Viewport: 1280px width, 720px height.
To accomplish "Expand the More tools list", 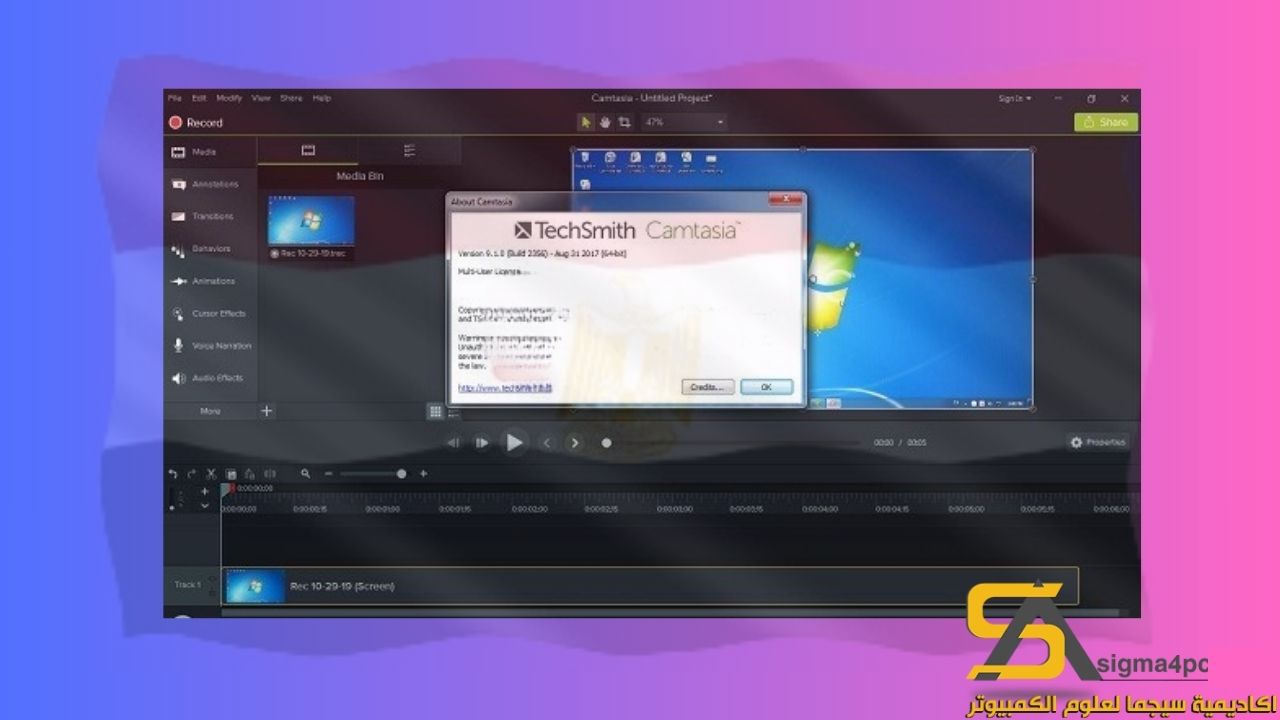I will [x=210, y=411].
